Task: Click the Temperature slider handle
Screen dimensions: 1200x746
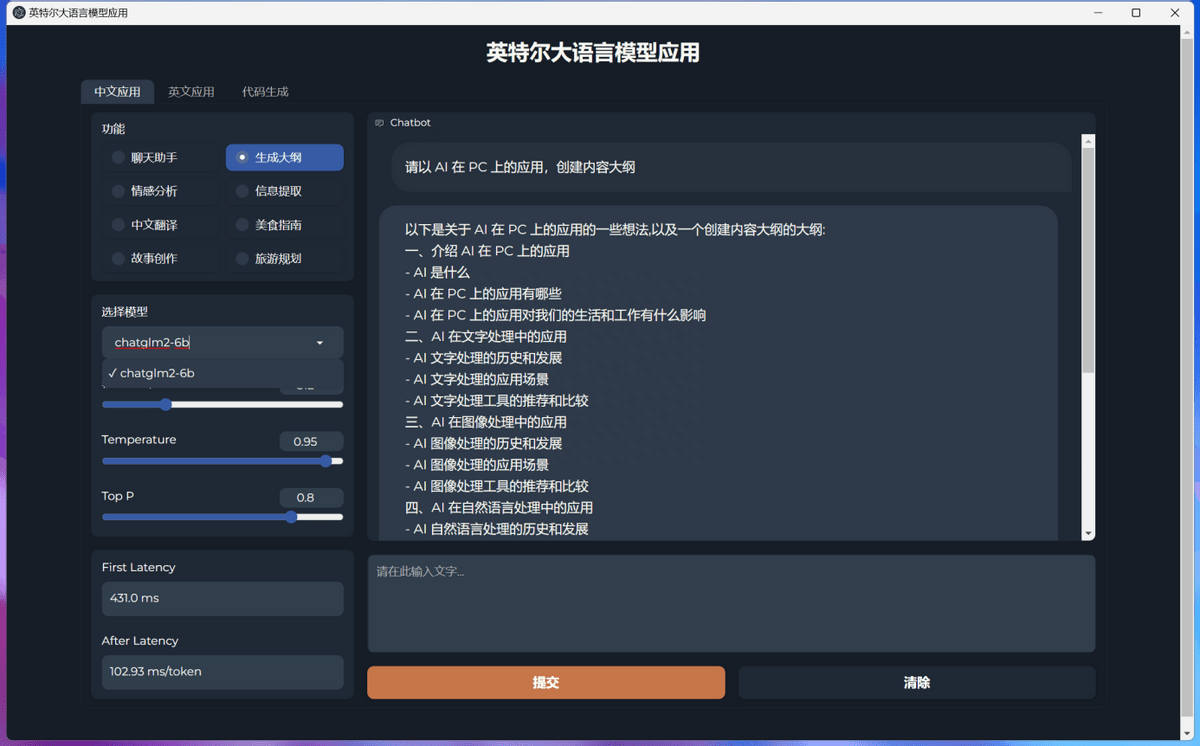Action: 326,461
